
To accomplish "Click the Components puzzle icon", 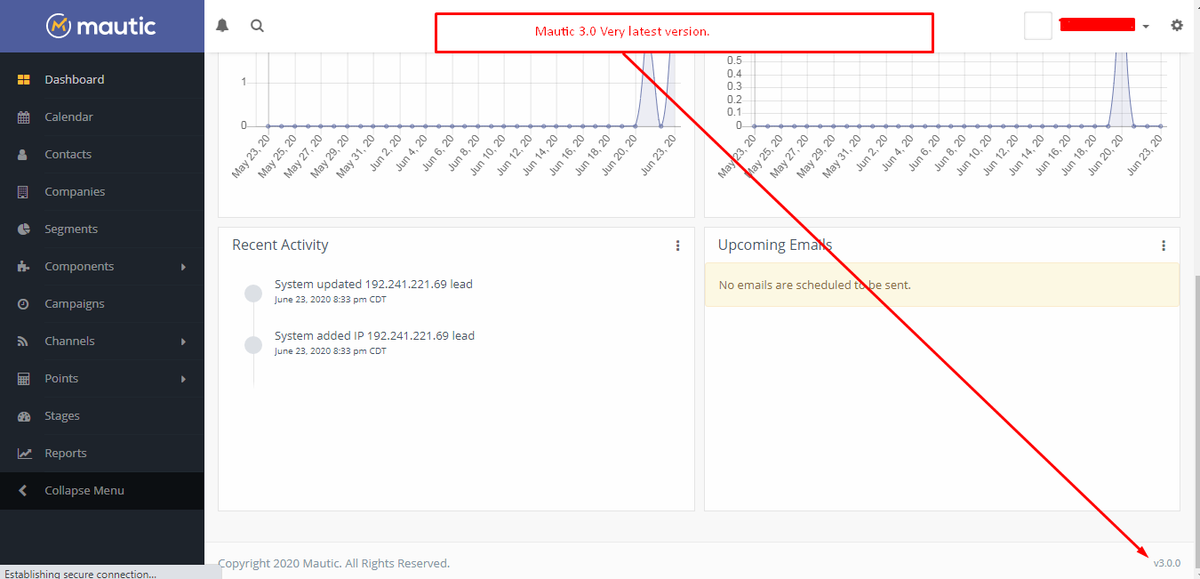I will [x=24, y=267].
